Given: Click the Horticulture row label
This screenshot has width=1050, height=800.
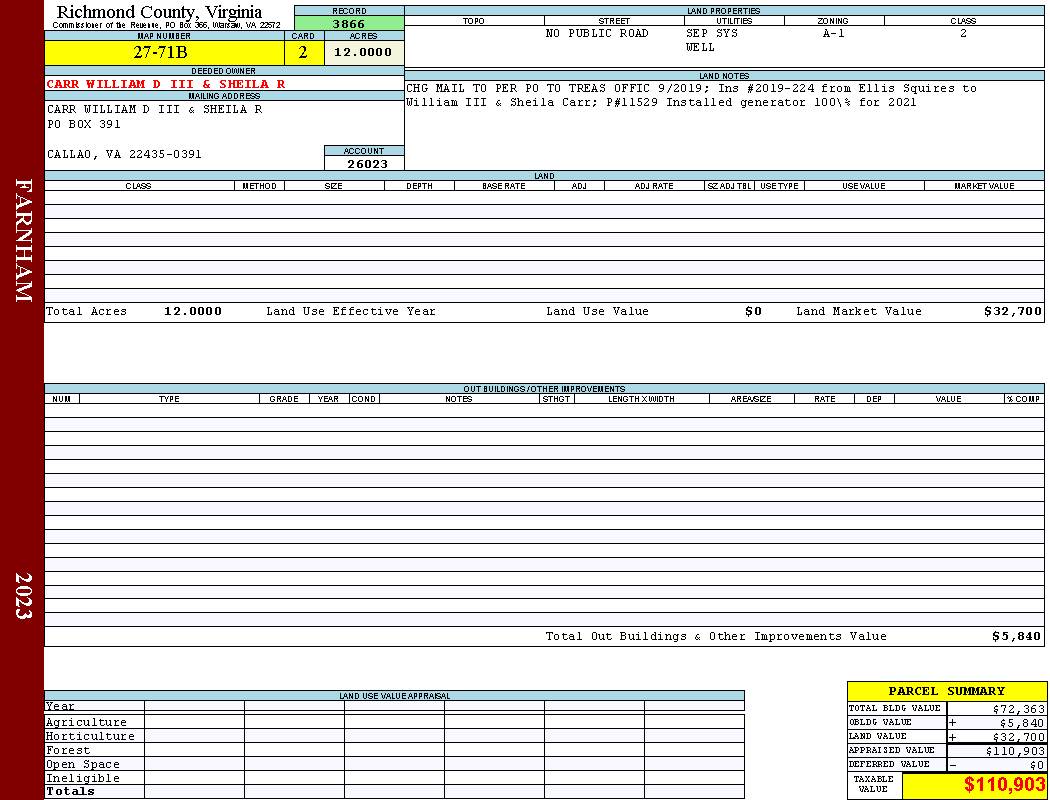Looking at the screenshot, I should 90,736.
